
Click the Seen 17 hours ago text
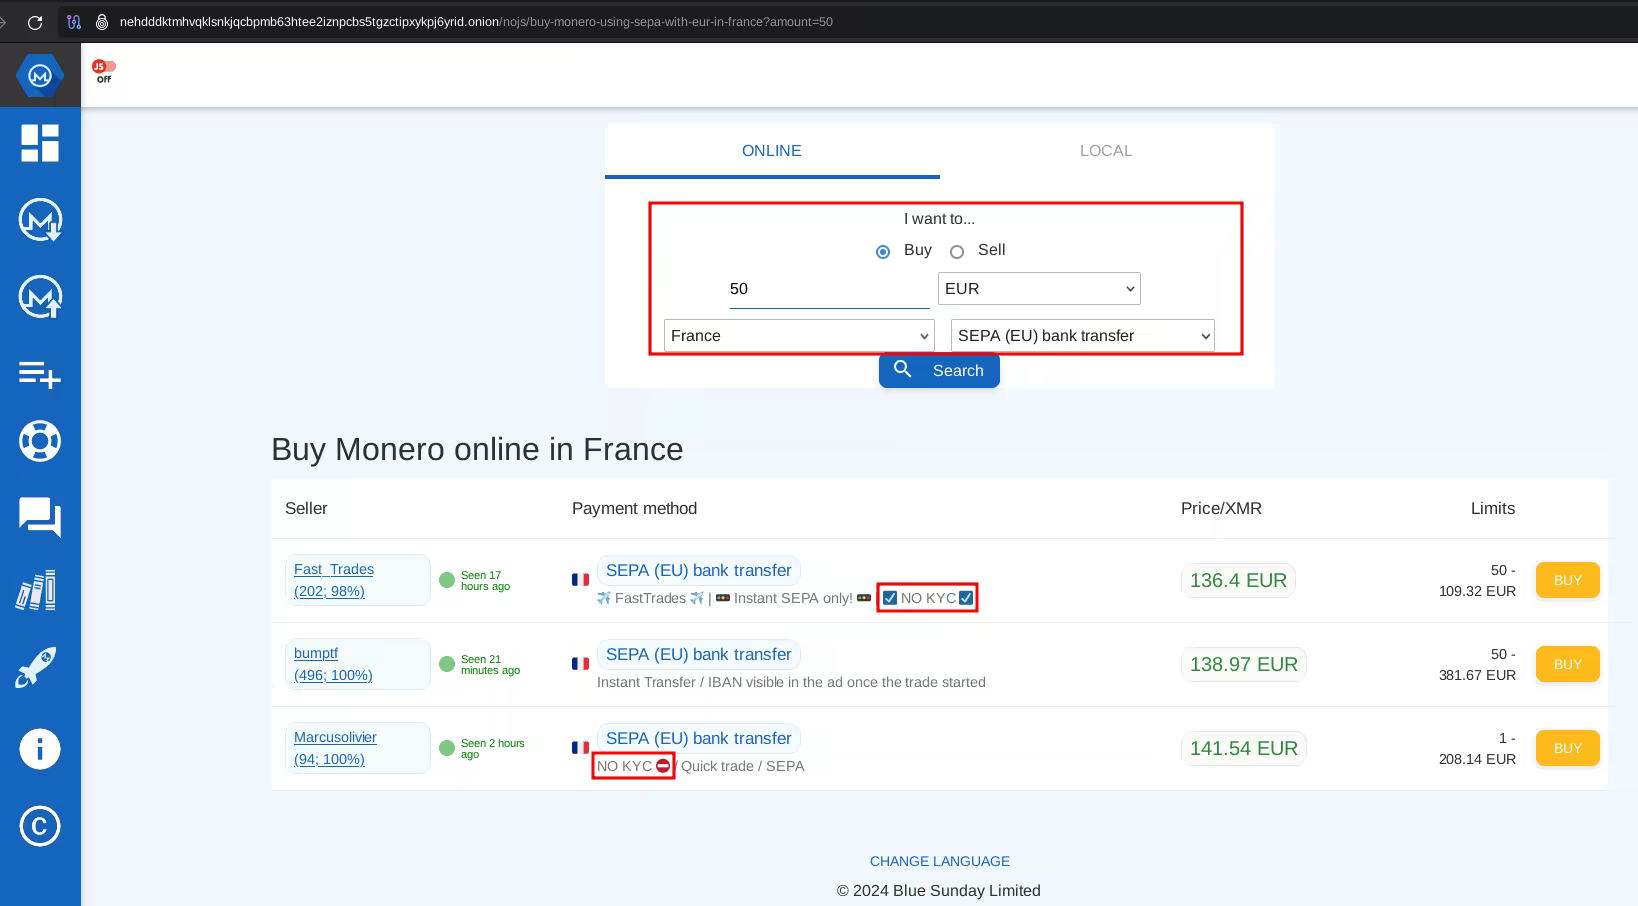pos(485,581)
